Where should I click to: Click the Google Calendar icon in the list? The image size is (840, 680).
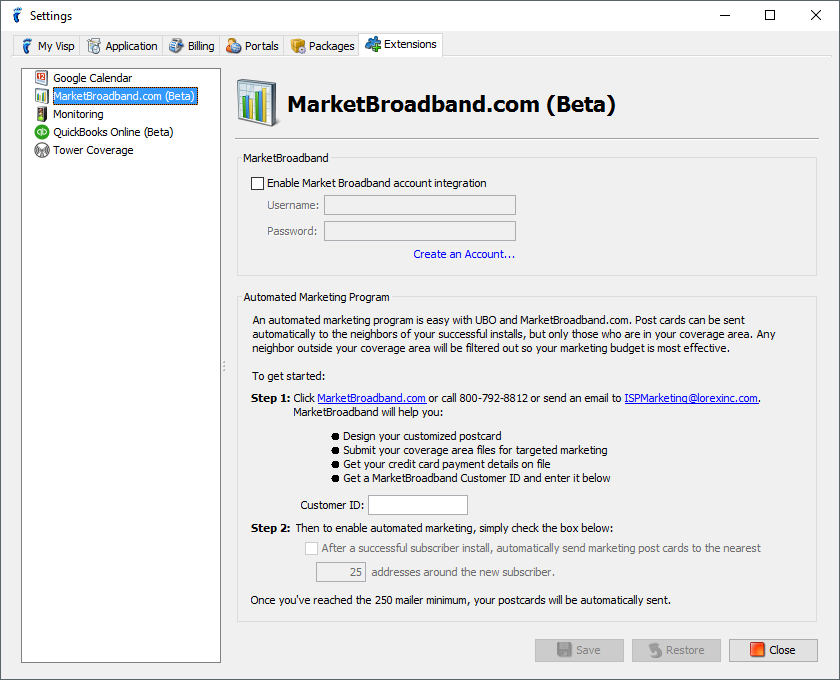coord(42,78)
